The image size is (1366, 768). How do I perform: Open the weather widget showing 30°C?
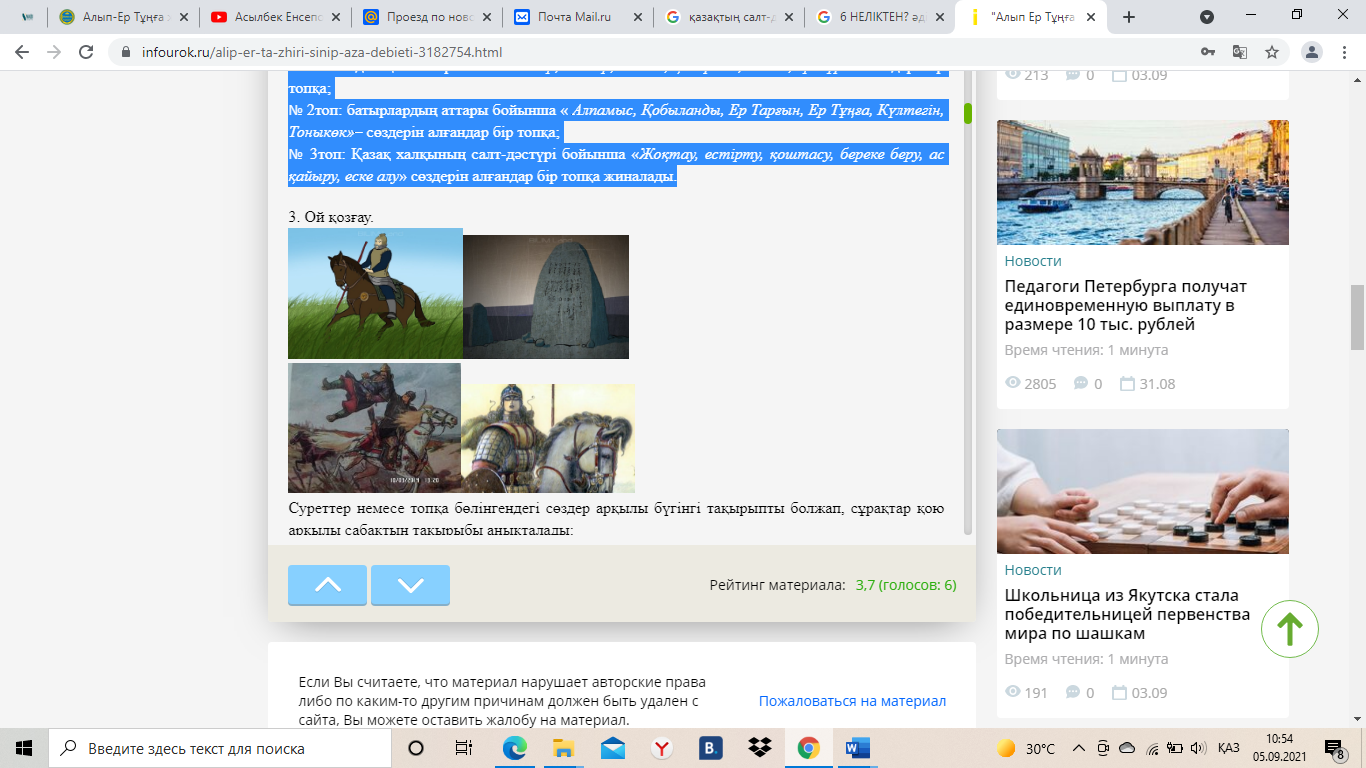pos(1025,748)
